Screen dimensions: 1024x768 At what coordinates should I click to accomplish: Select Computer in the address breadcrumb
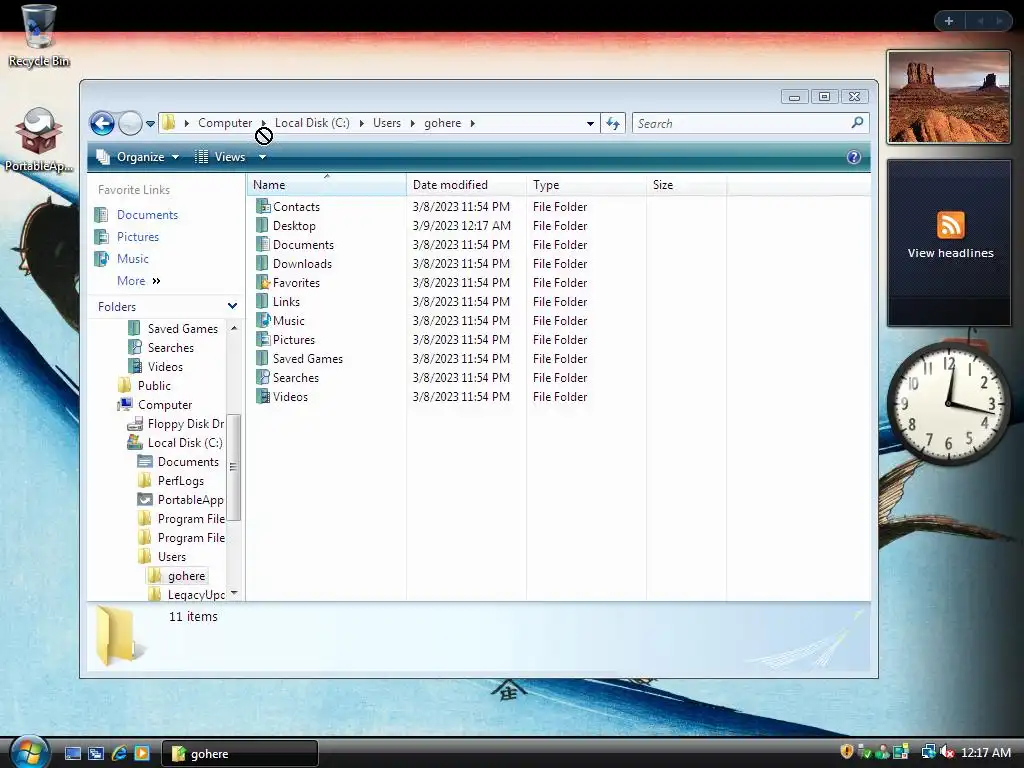click(x=225, y=123)
